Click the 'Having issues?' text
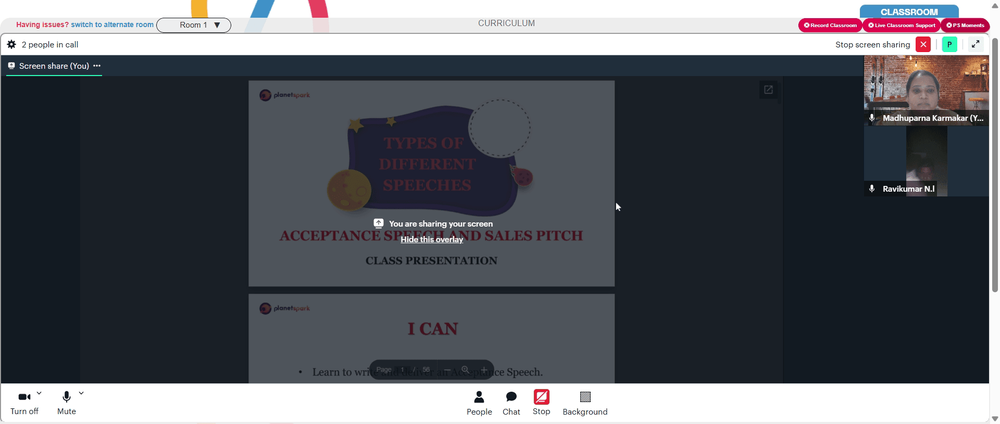The height and width of the screenshot is (424, 1000). pos(42,25)
